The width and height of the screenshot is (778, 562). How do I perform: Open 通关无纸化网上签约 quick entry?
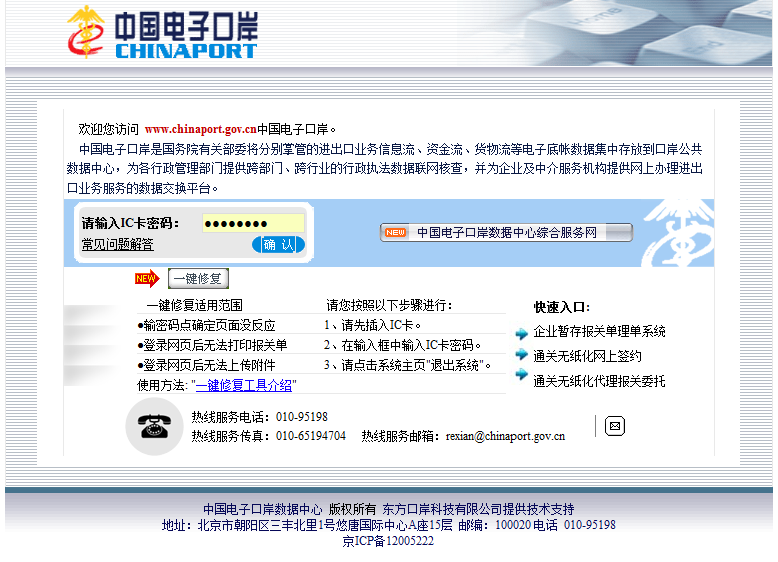[587, 356]
